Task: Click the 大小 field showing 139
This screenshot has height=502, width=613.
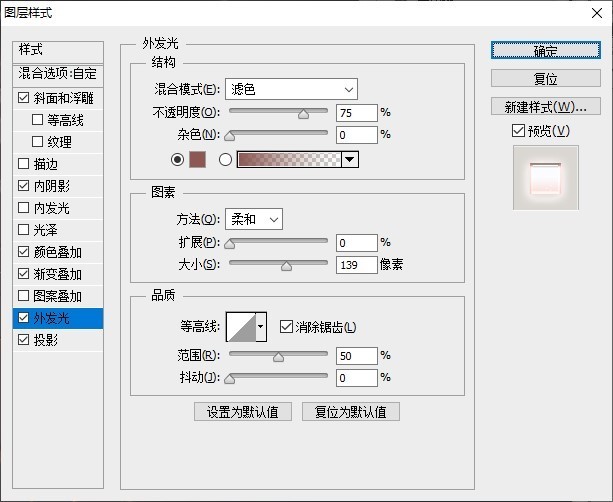Action: (x=357, y=265)
